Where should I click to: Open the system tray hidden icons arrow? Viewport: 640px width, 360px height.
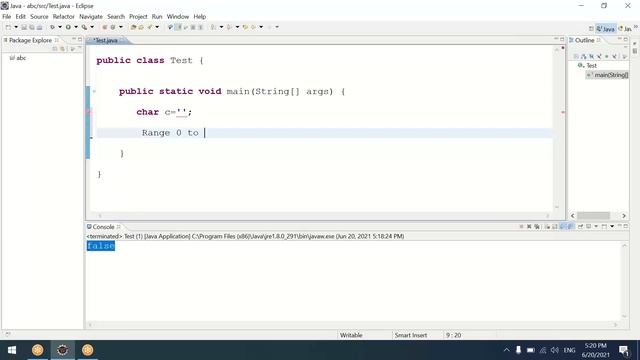click(507, 350)
